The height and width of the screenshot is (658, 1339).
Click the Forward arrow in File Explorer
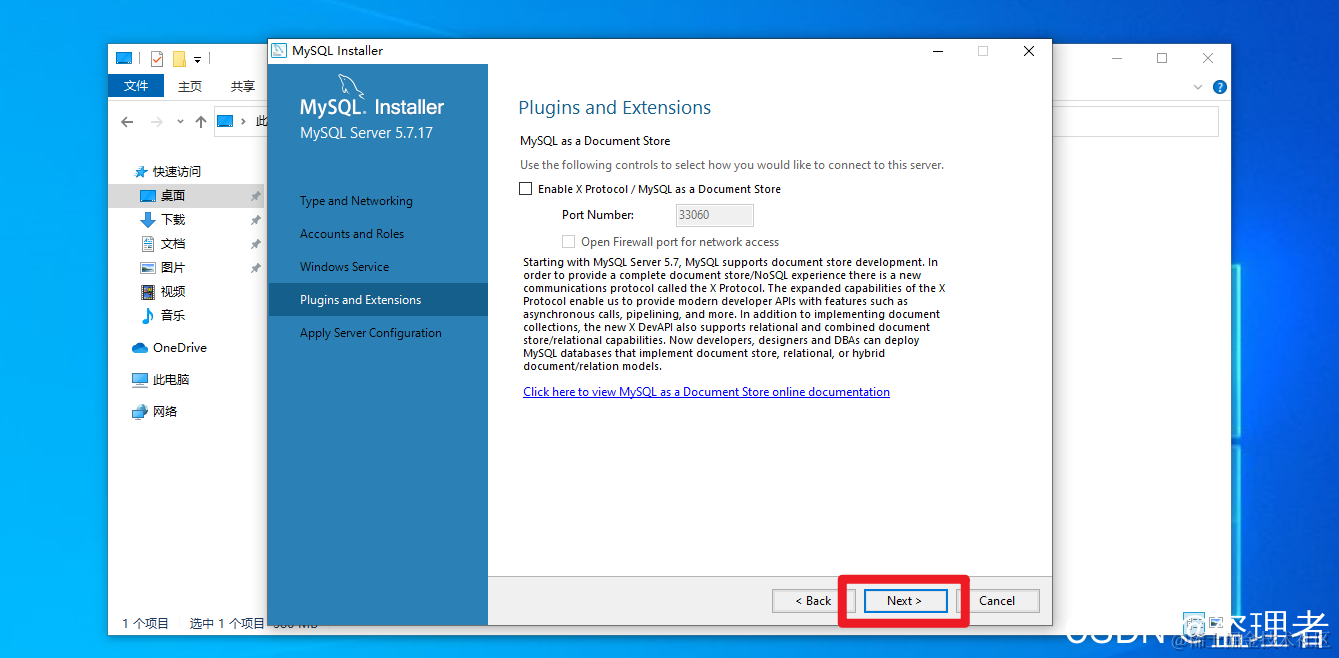coord(156,122)
